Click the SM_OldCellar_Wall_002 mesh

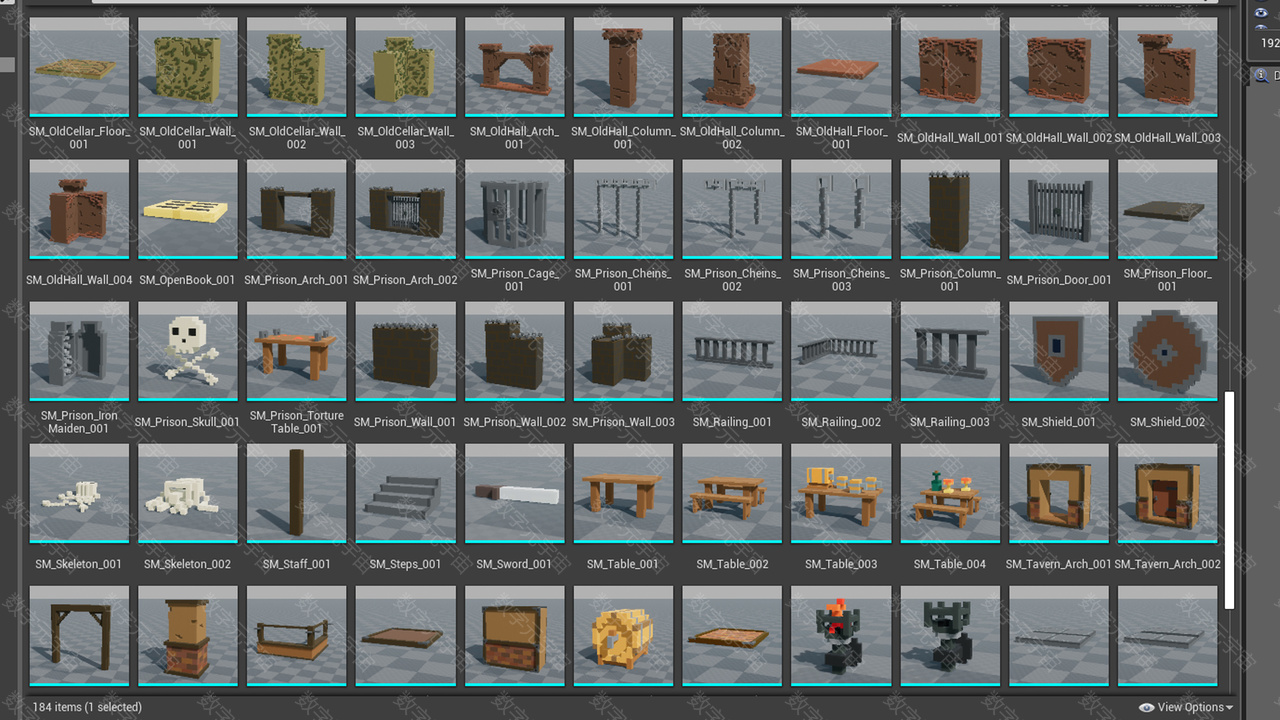297,67
